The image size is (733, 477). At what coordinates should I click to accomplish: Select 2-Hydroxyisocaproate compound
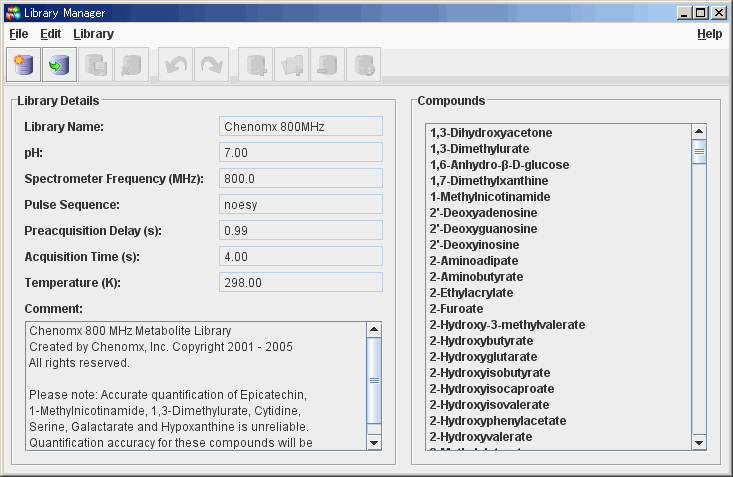tap(559, 389)
